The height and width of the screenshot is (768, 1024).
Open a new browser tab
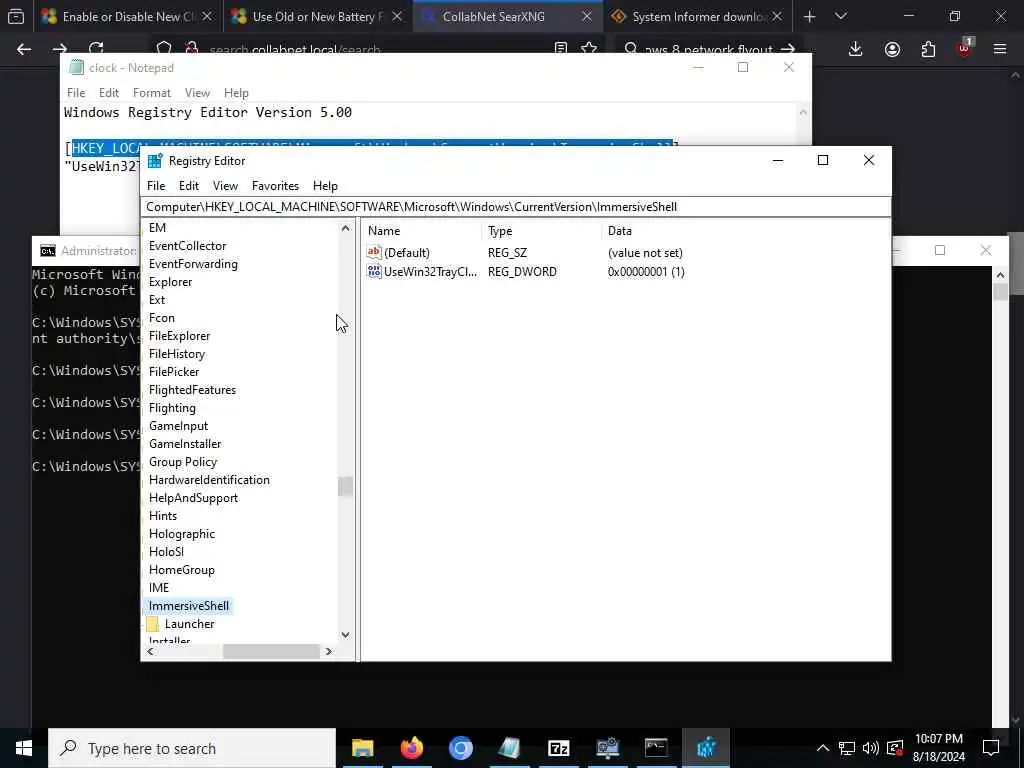tap(810, 17)
